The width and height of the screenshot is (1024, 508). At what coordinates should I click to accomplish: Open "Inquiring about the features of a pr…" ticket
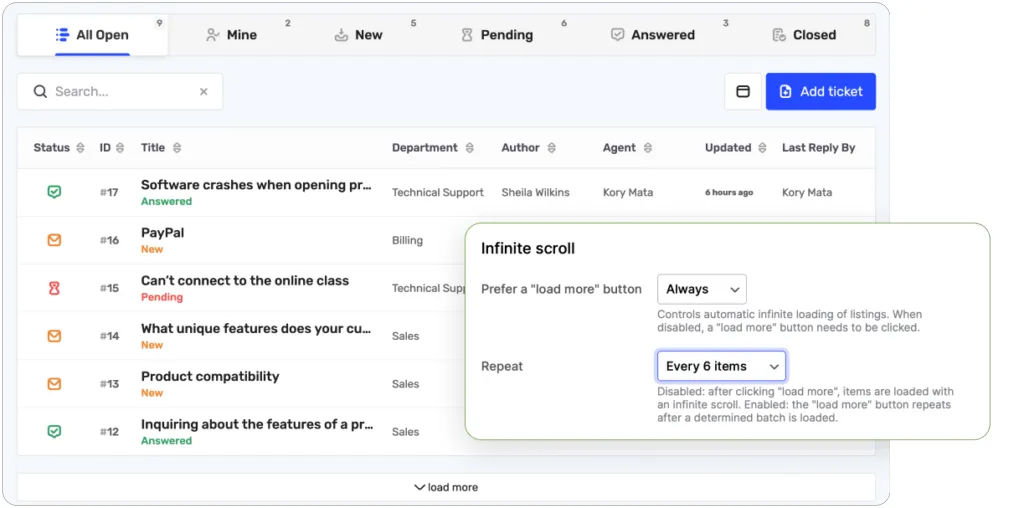pos(257,424)
